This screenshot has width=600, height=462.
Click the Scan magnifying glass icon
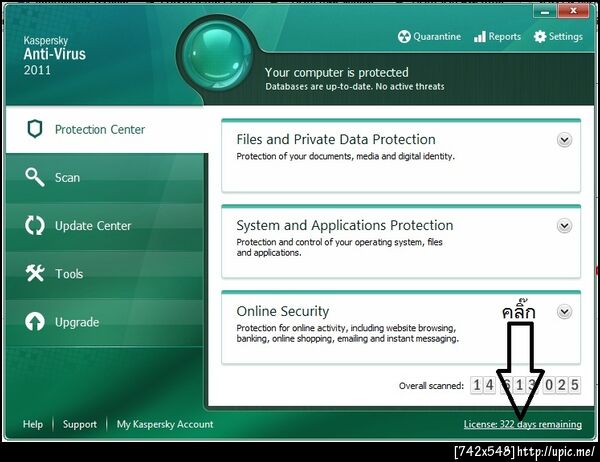35,177
